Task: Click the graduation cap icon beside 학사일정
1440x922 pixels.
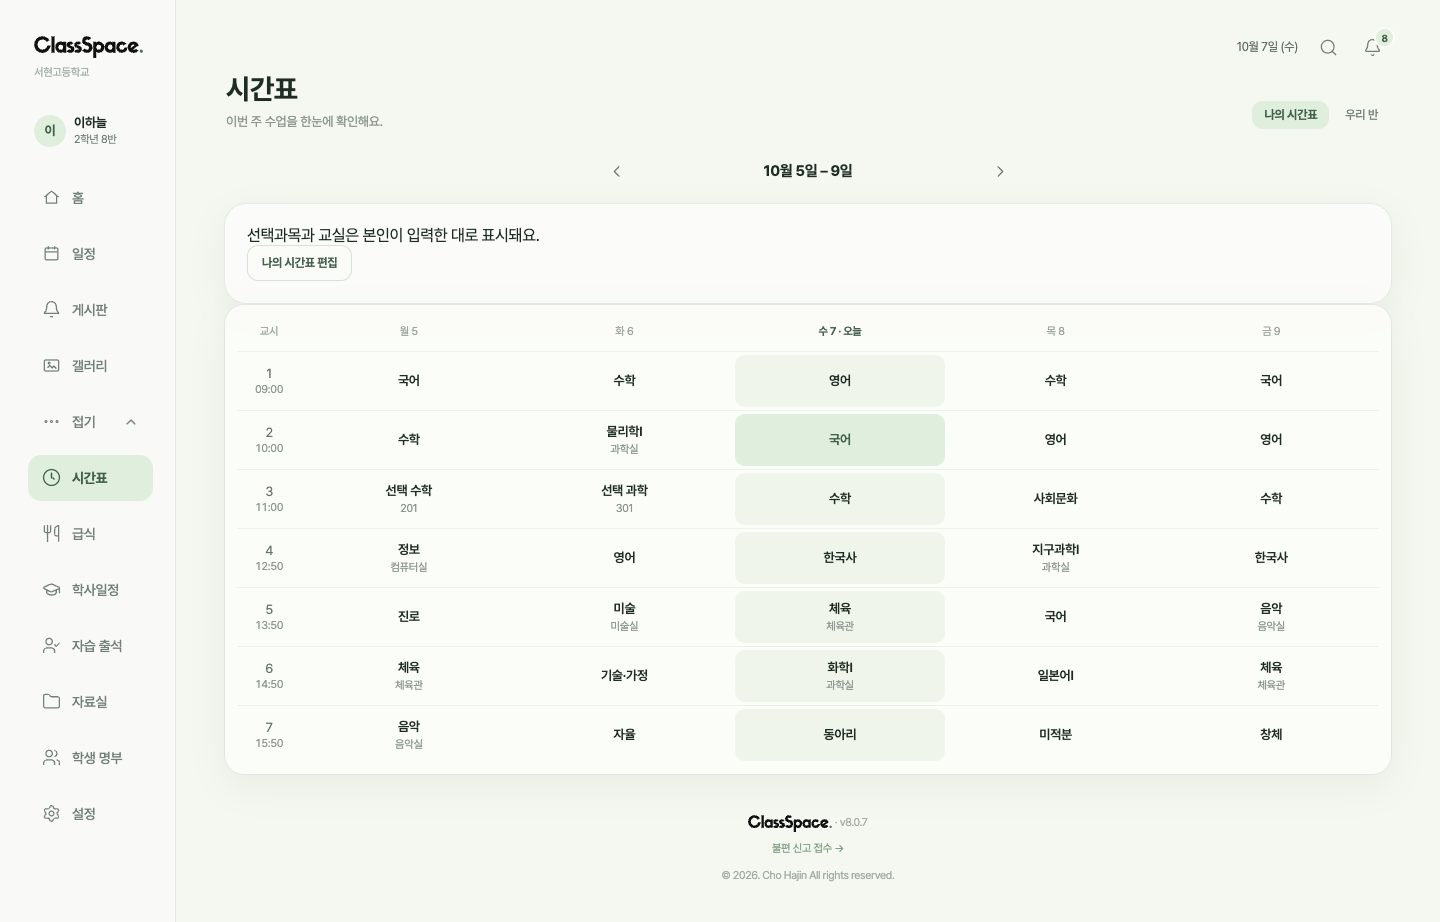Action: pos(51,589)
